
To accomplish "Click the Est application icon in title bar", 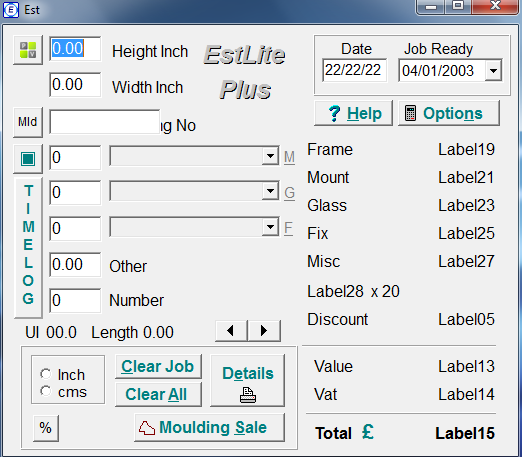I will pyautogui.click(x=11, y=10).
